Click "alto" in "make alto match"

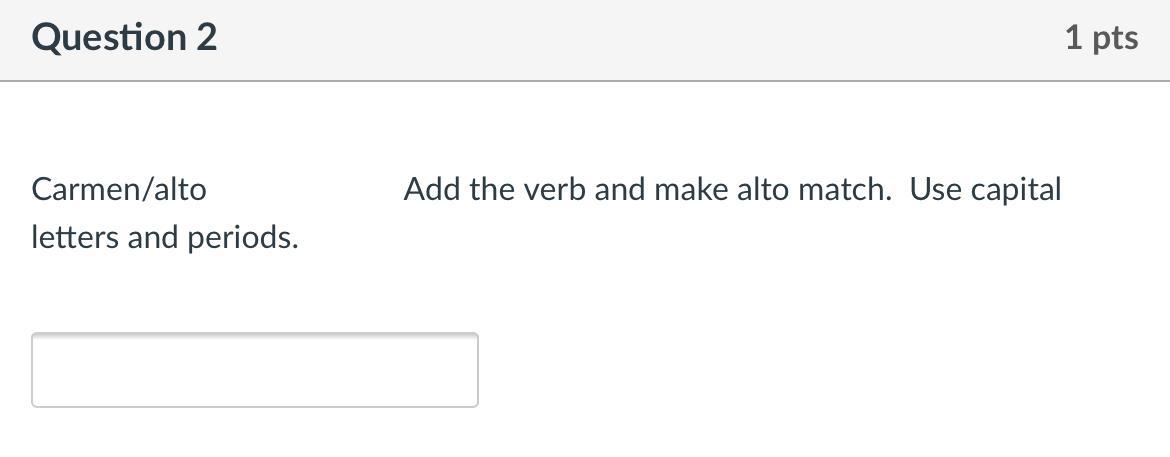tap(763, 189)
